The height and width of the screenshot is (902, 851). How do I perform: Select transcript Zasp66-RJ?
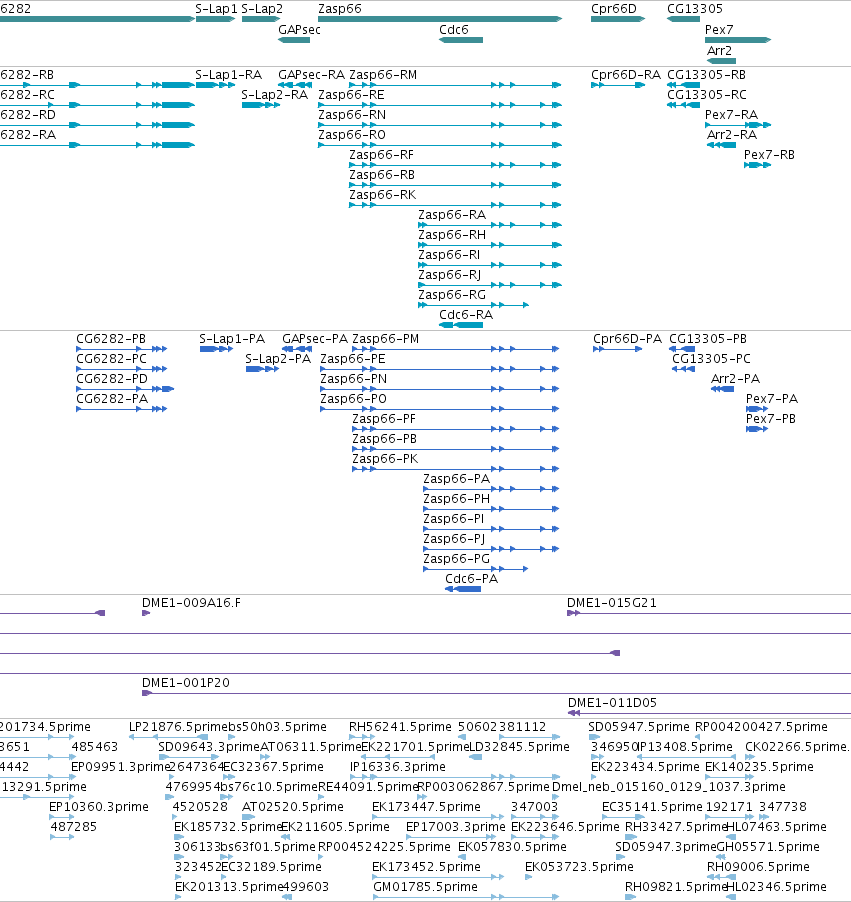point(490,285)
